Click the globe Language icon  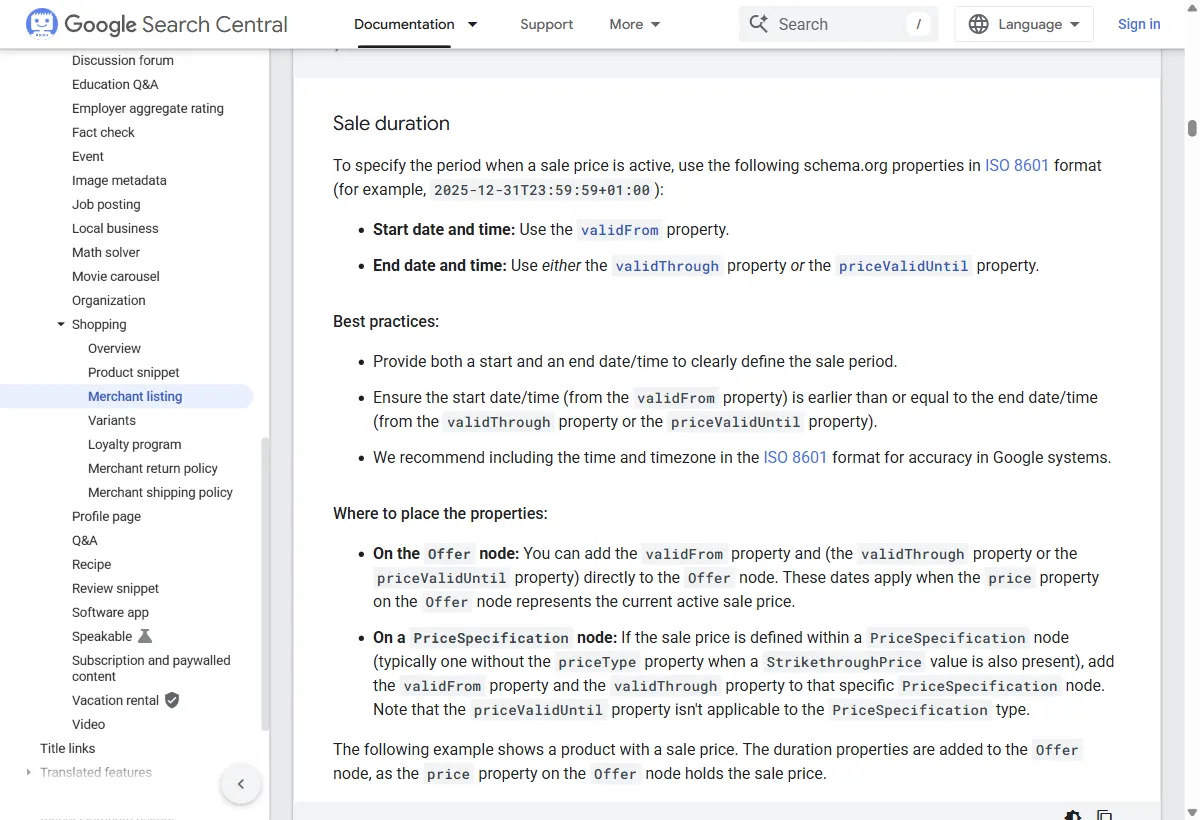[x=979, y=24]
